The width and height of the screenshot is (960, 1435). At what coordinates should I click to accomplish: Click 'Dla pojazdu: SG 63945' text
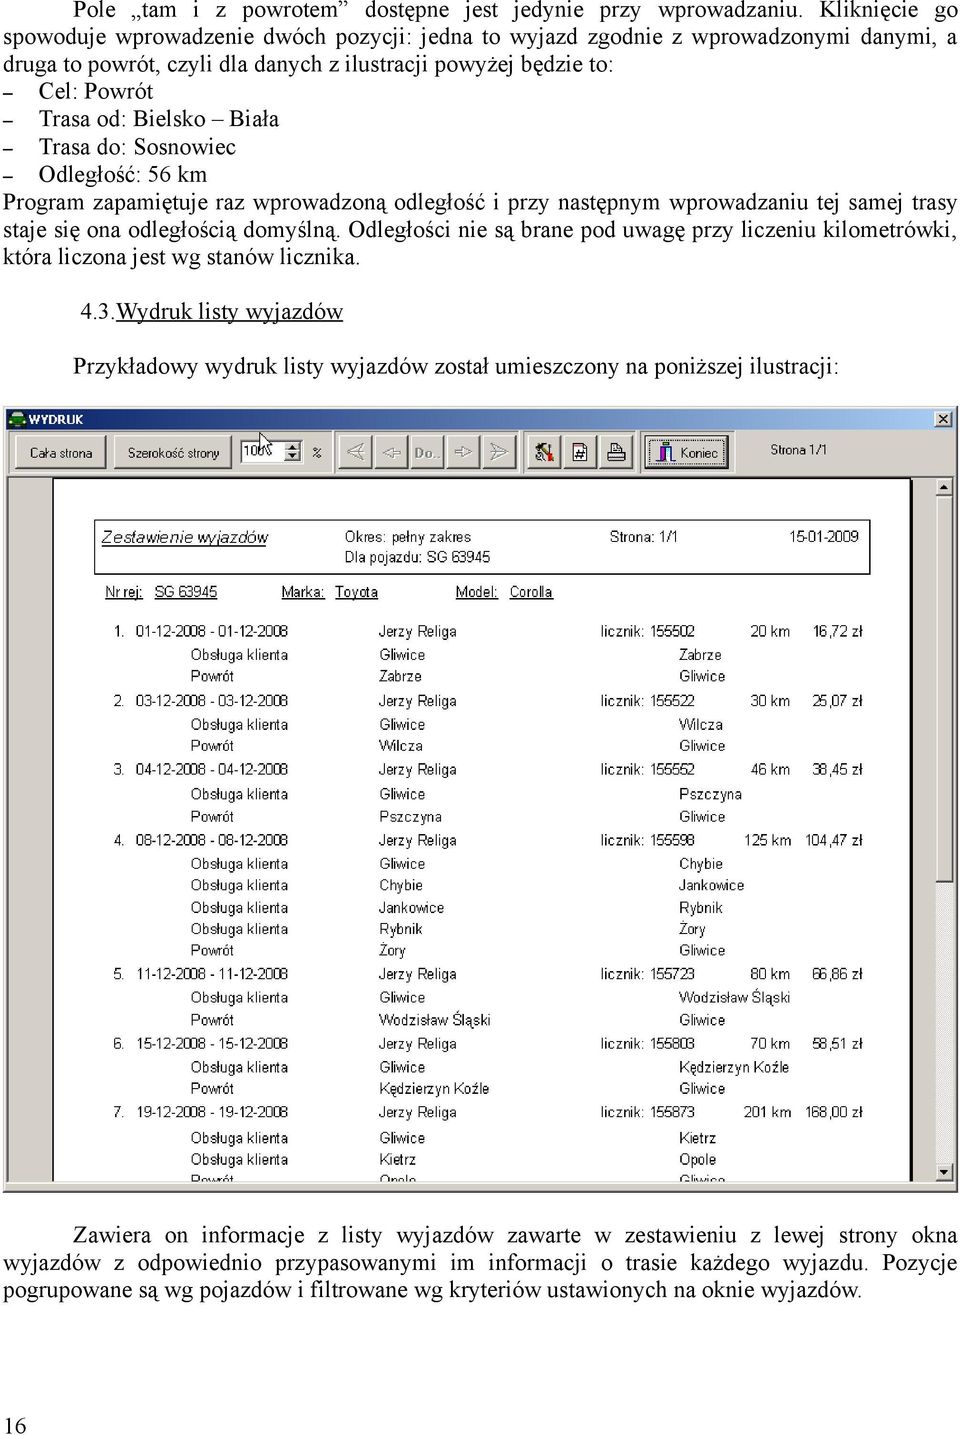418,557
